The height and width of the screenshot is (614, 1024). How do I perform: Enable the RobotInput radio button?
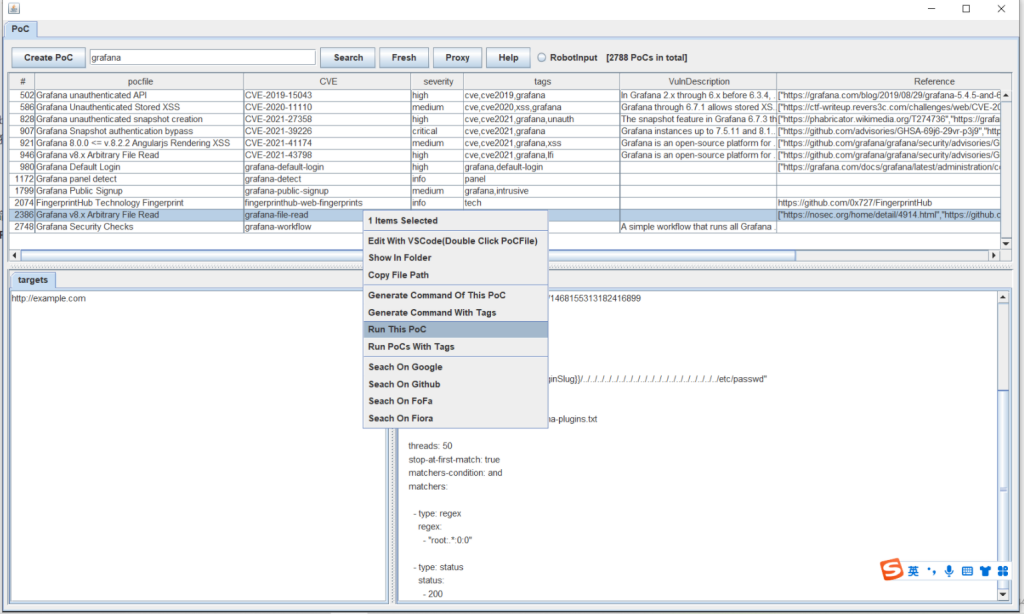[541, 57]
